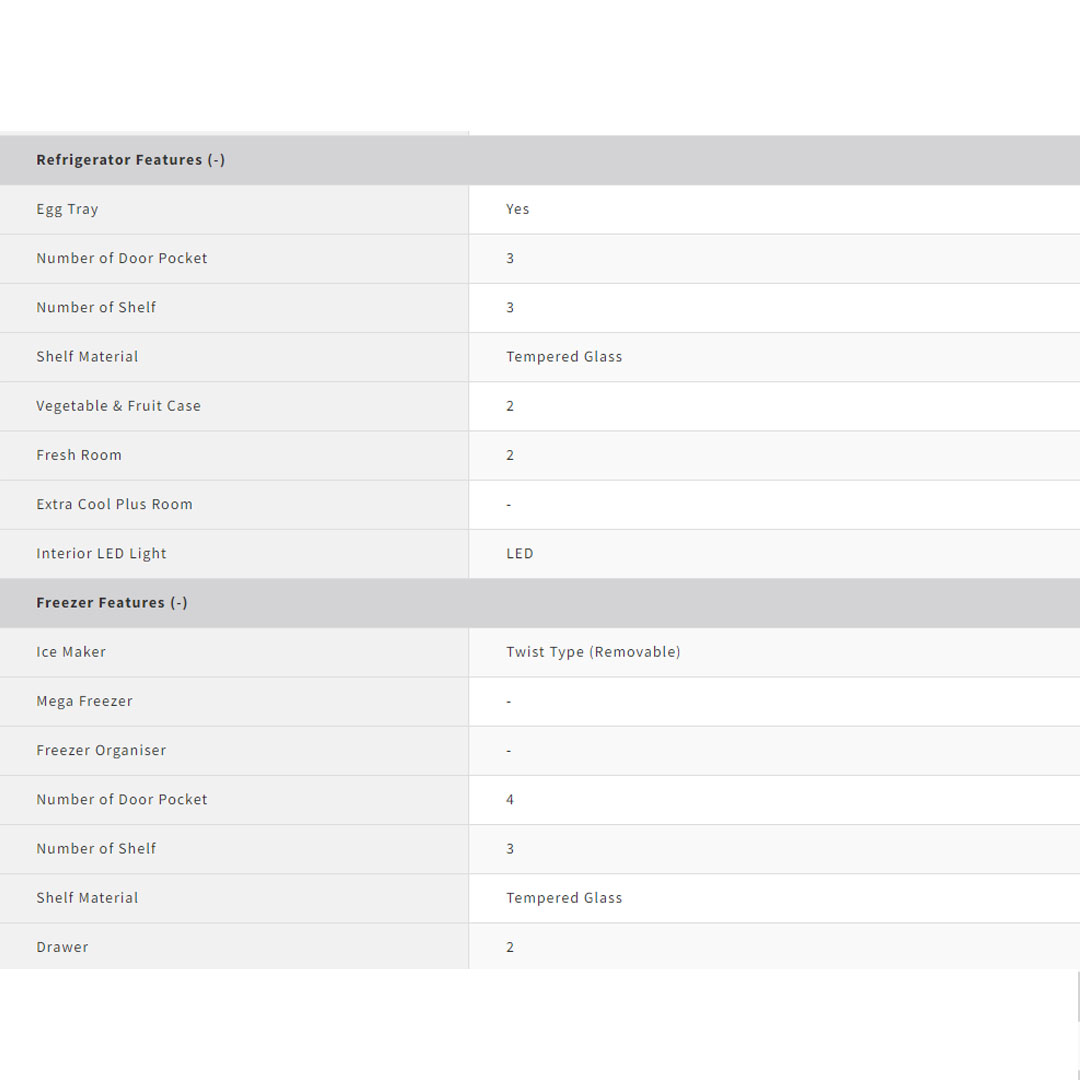Collapse the Freezer Features section
The height and width of the screenshot is (1080, 1080).
click(x=112, y=603)
